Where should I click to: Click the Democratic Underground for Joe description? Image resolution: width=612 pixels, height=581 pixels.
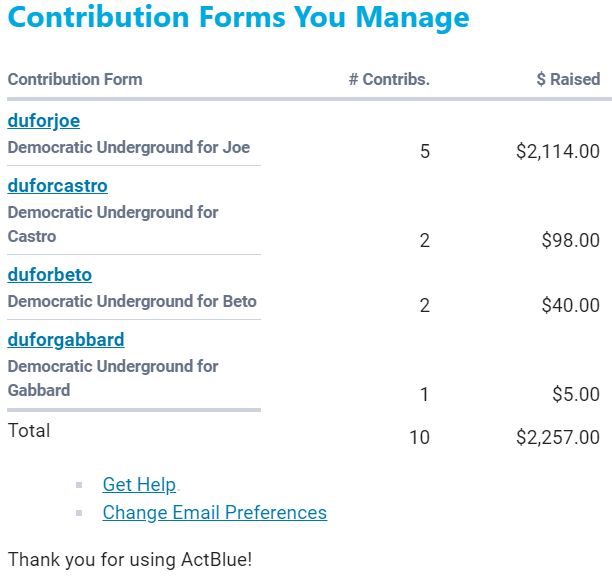(129, 147)
